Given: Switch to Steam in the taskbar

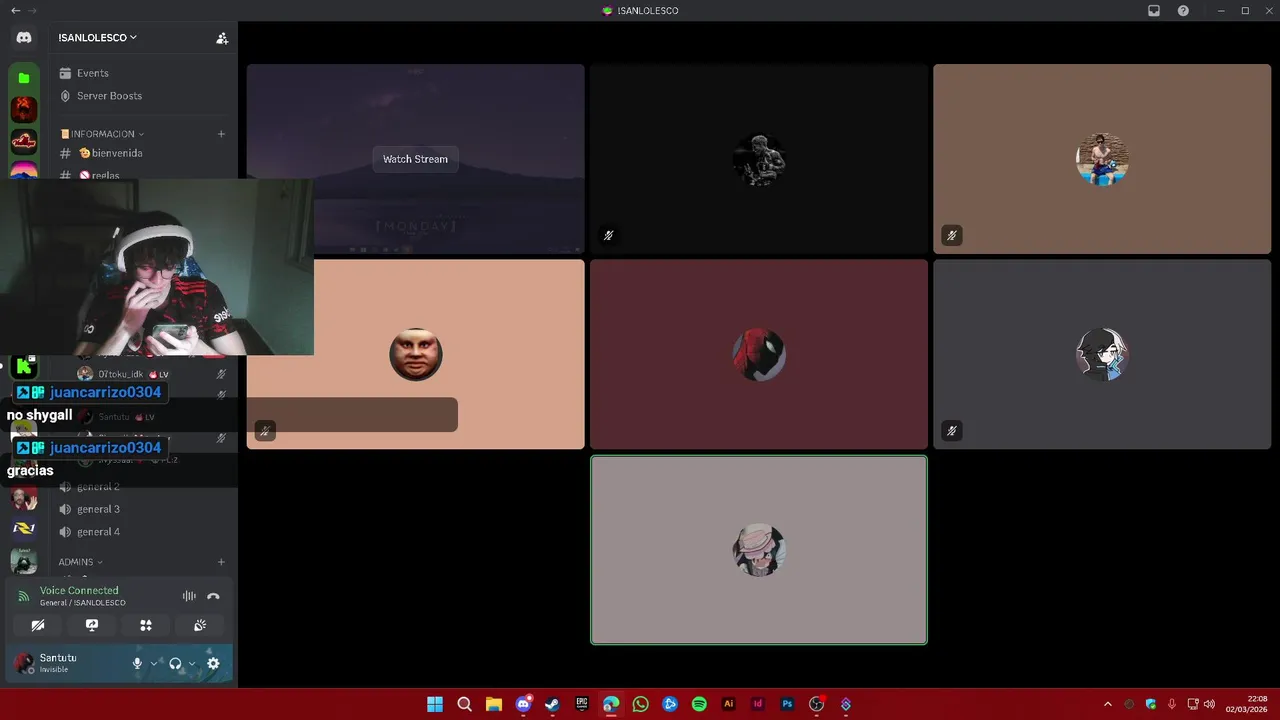Looking at the screenshot, I should click(552, 704).
